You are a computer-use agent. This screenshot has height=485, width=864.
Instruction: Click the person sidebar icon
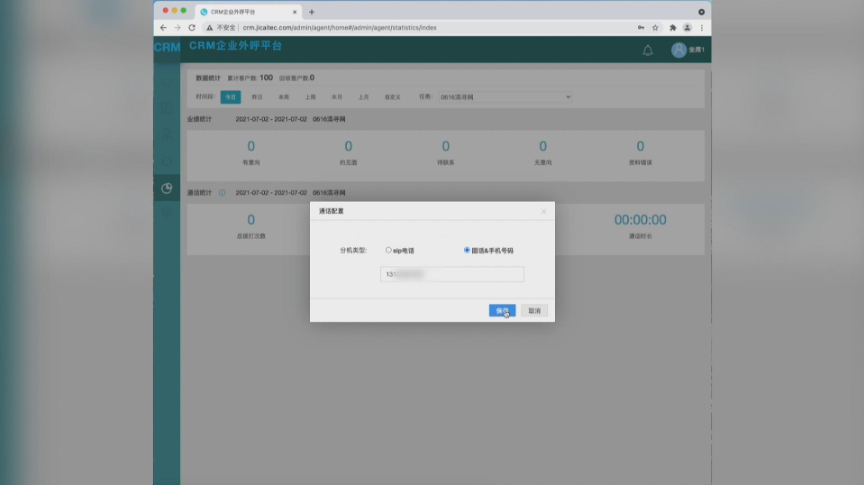(166, 135)
